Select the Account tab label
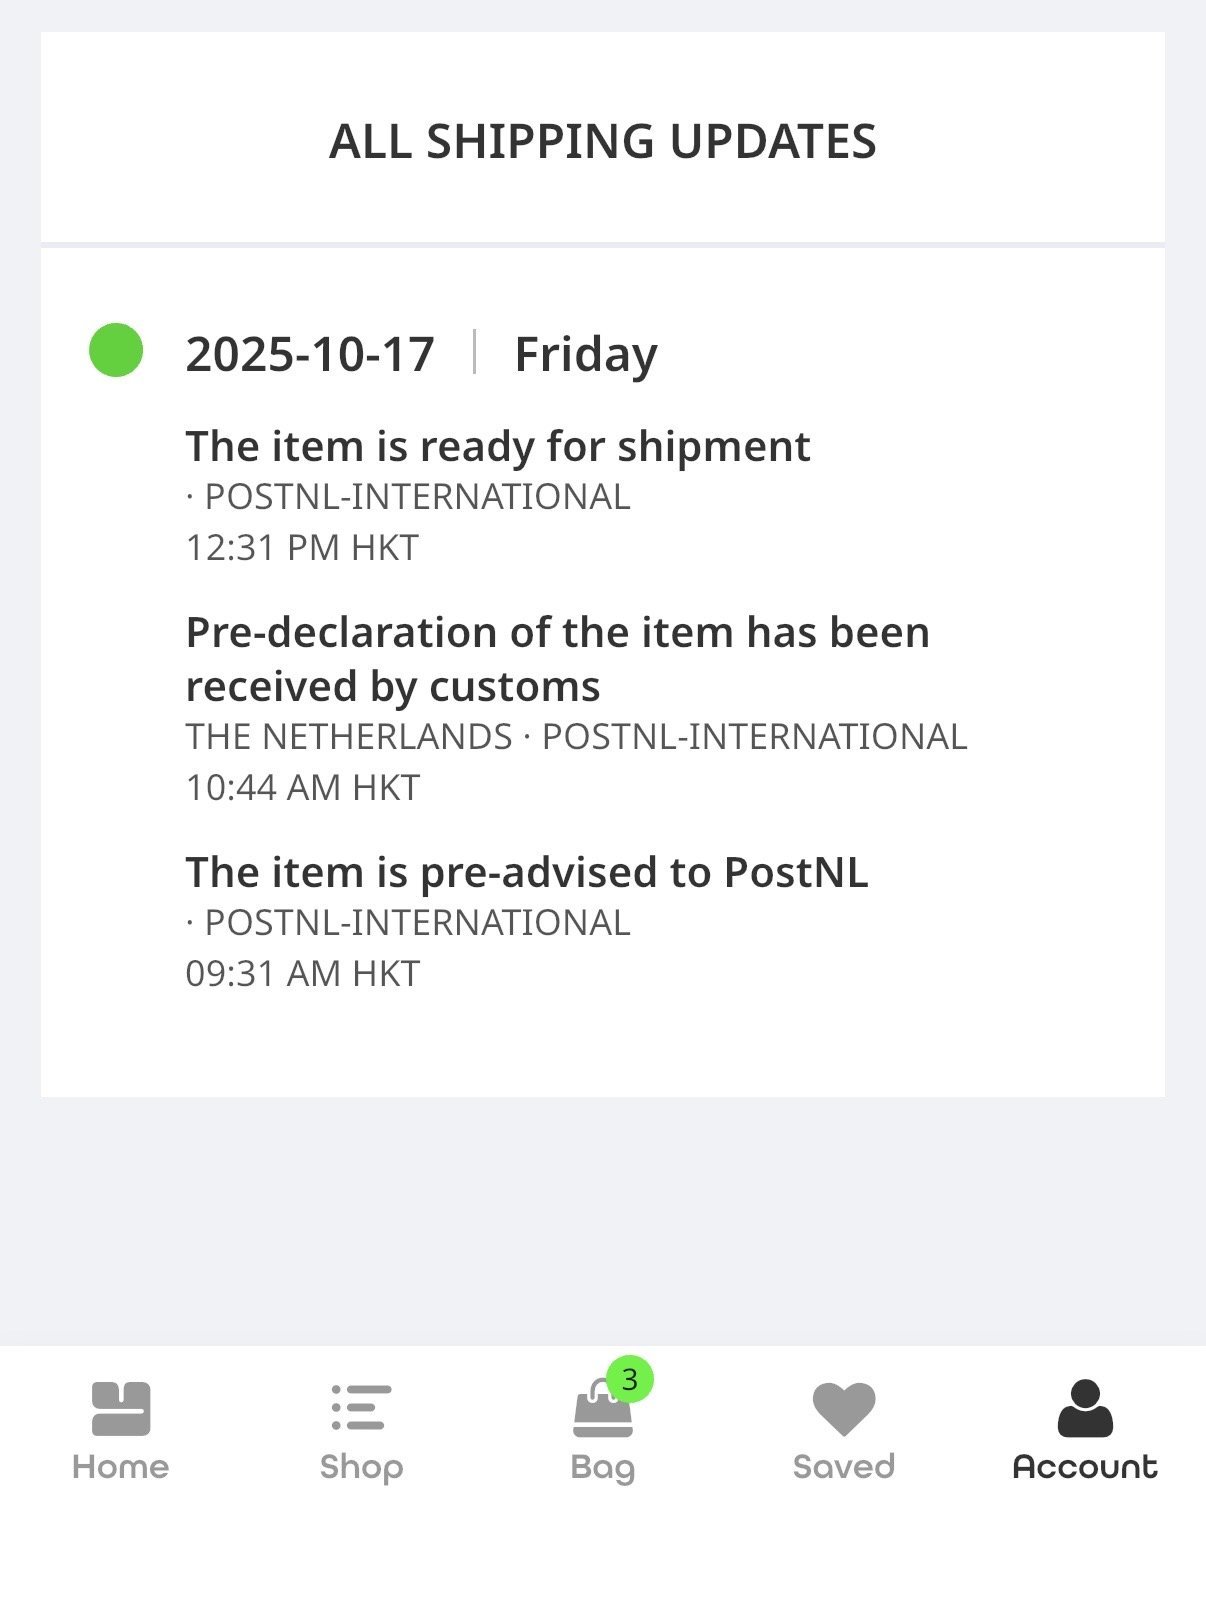The width and height of the screenshot is (1206, 1616). coord(1085,1467)
